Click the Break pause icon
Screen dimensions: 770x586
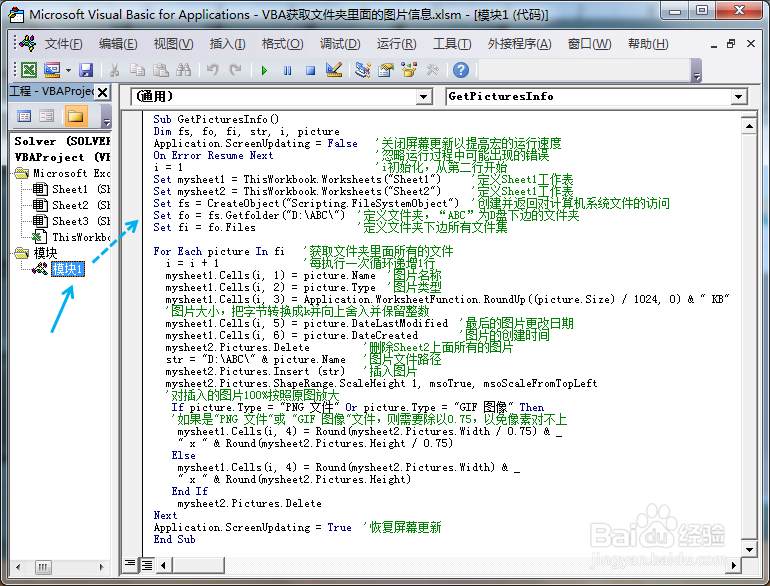pyautogui.click(x=288, y=70)
